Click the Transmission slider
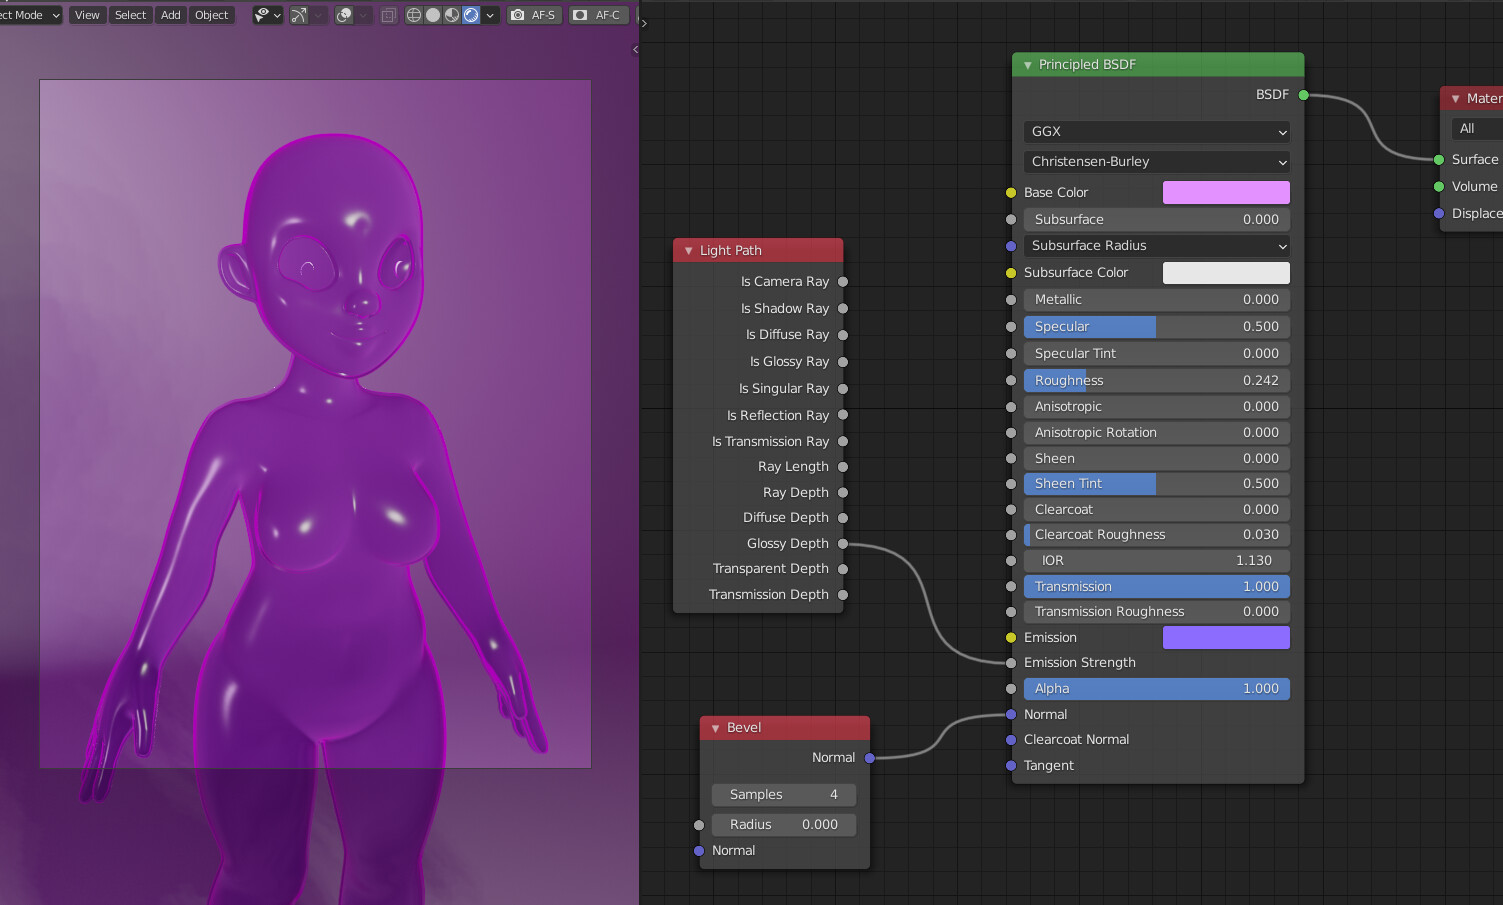 pos(1156,587)
